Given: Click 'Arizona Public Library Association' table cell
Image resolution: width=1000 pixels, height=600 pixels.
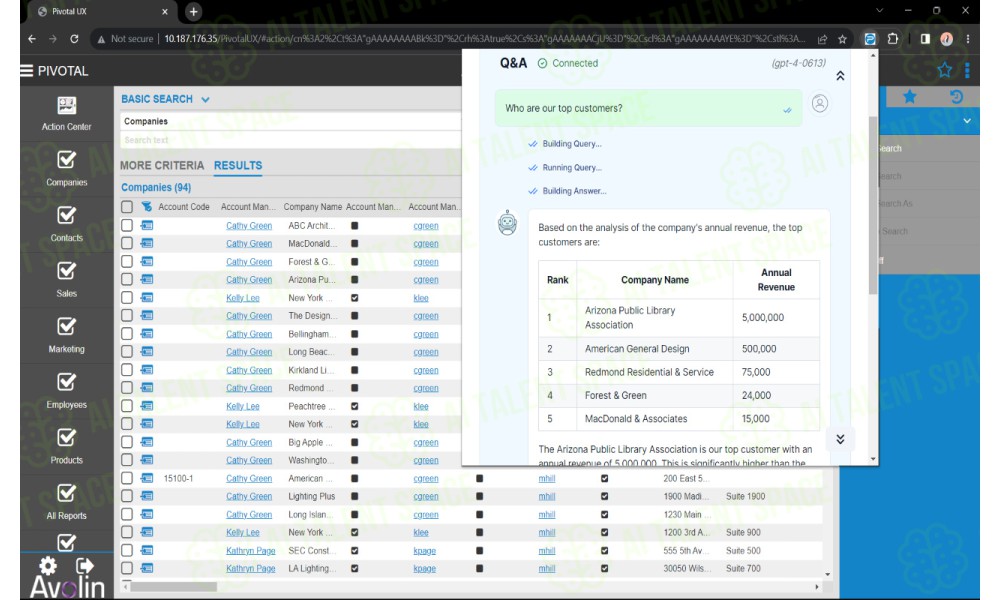Looking at the screenshot, I should [x=654, y=318].
